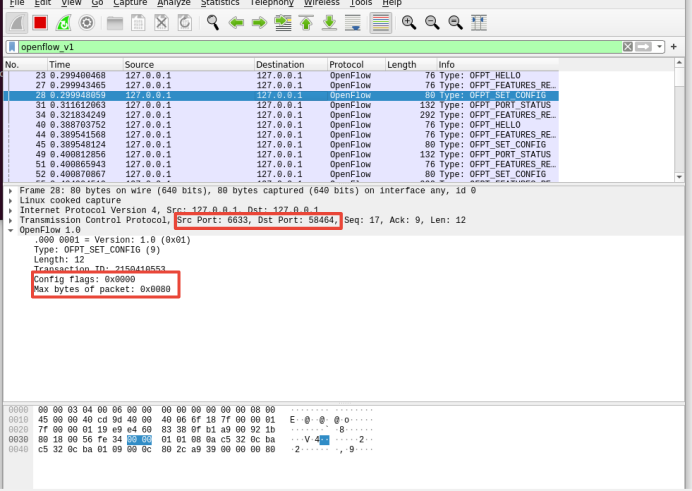Jump to the first packet icon
Image resolution: width=692 pixels, height=491 pixels.
click(x=306, y=22)
